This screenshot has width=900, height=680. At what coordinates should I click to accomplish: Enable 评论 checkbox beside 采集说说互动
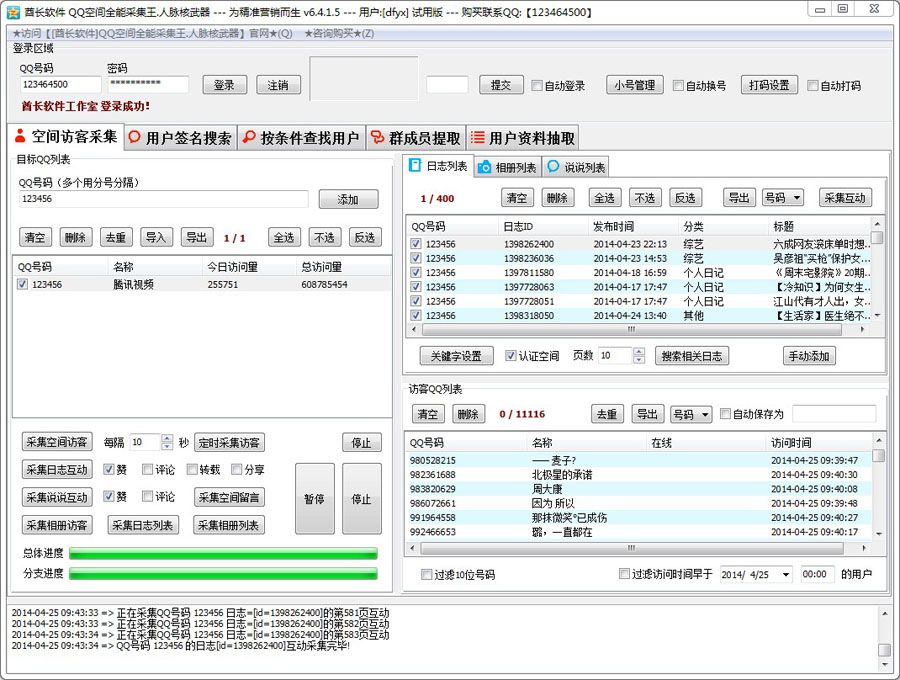pos(148,496)
